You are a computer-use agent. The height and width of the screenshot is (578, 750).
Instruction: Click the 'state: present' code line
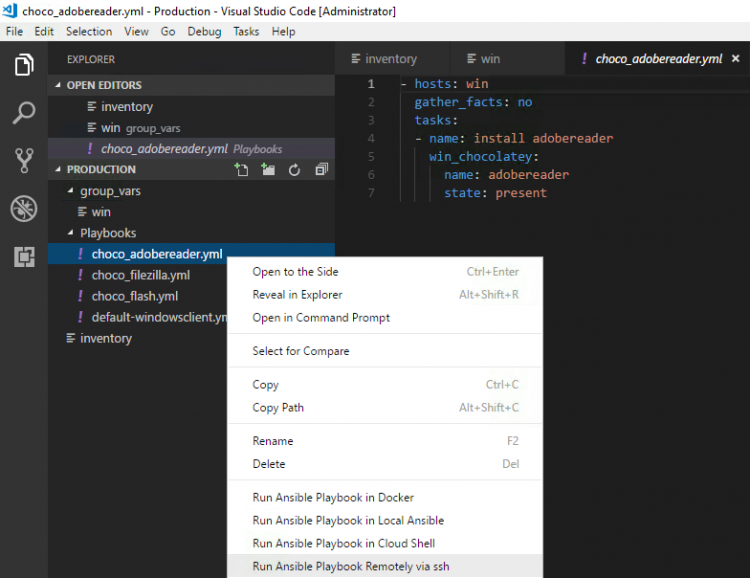click(495, 193)
